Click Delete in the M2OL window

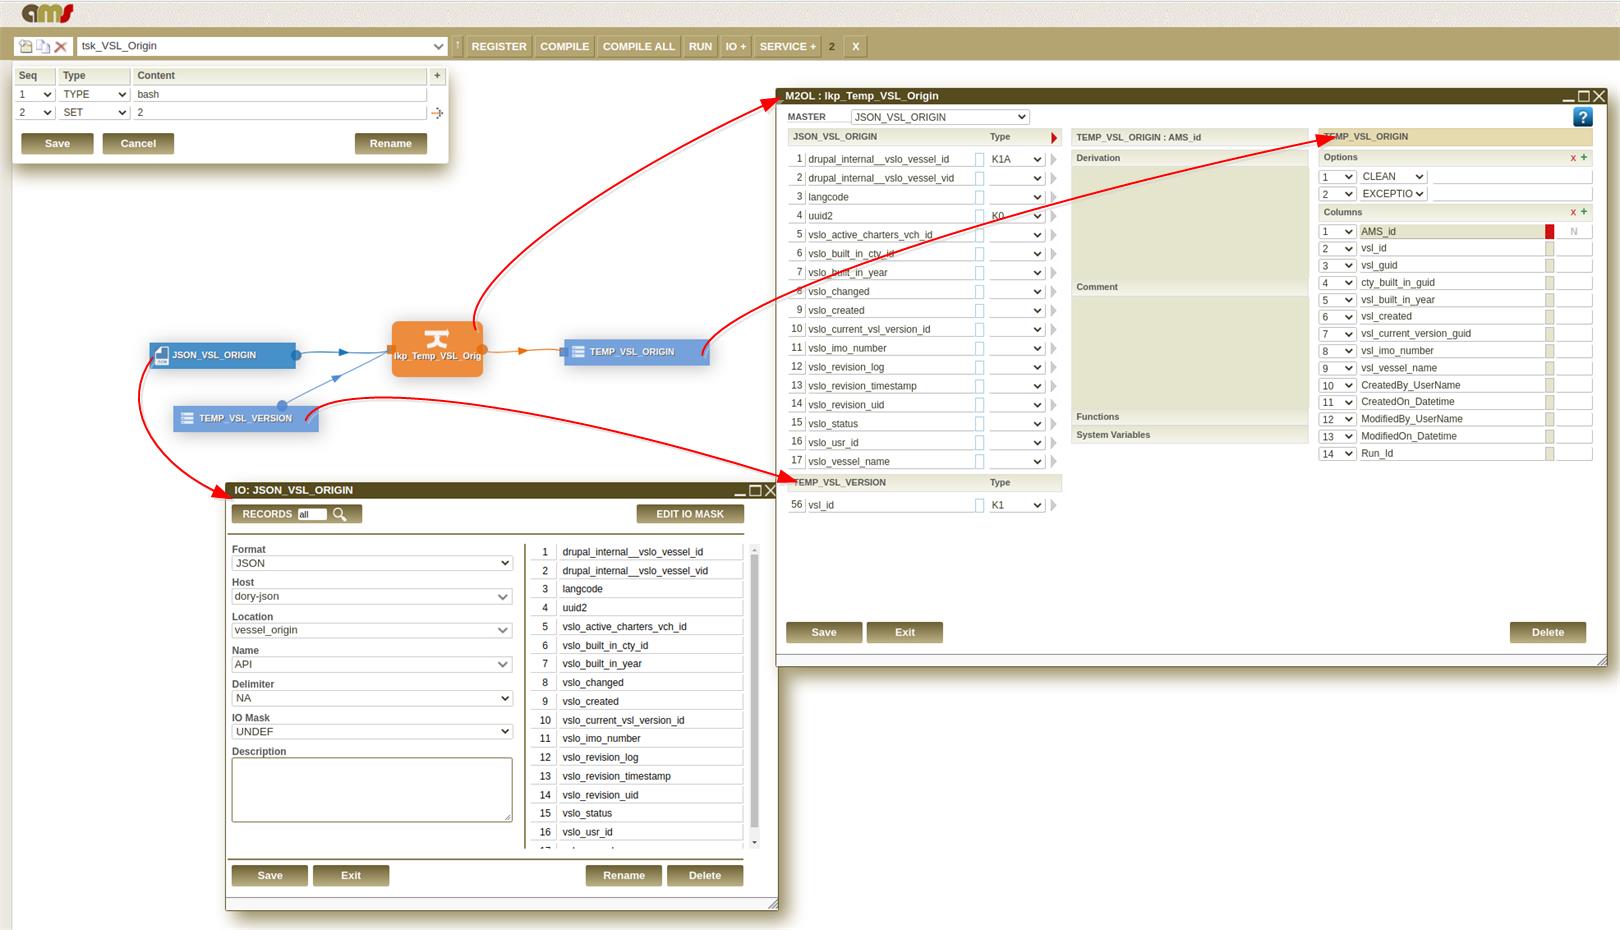point(1548,632)
